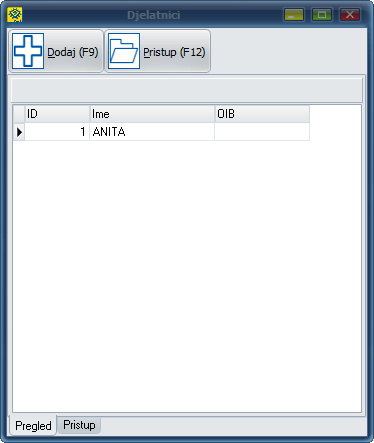Sort by the ID column header
Screen dimensions: 374x443
click(57, 114)
